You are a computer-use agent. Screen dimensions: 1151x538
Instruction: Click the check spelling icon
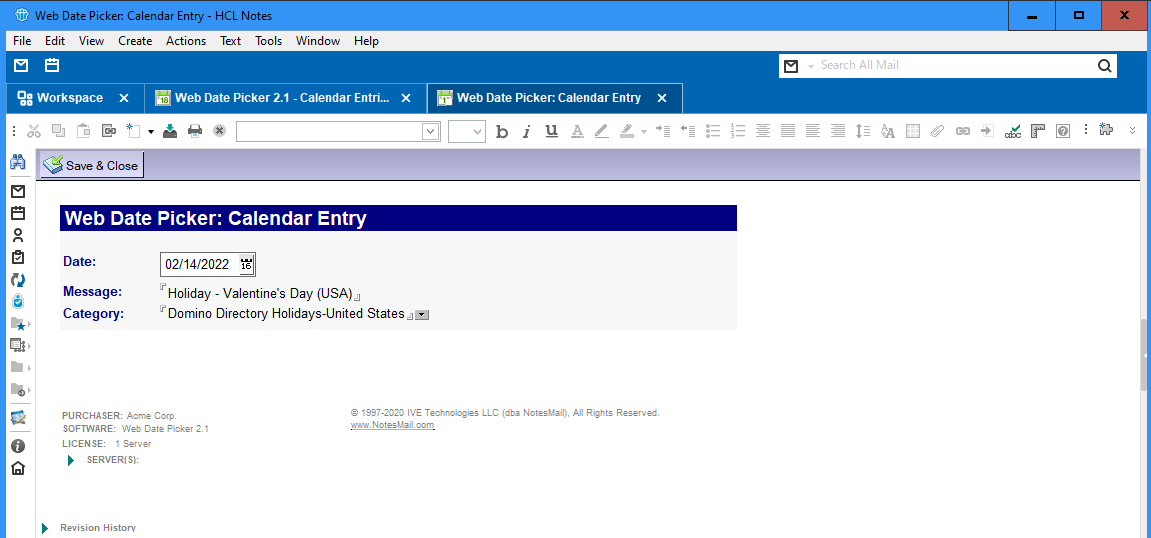1013,131
